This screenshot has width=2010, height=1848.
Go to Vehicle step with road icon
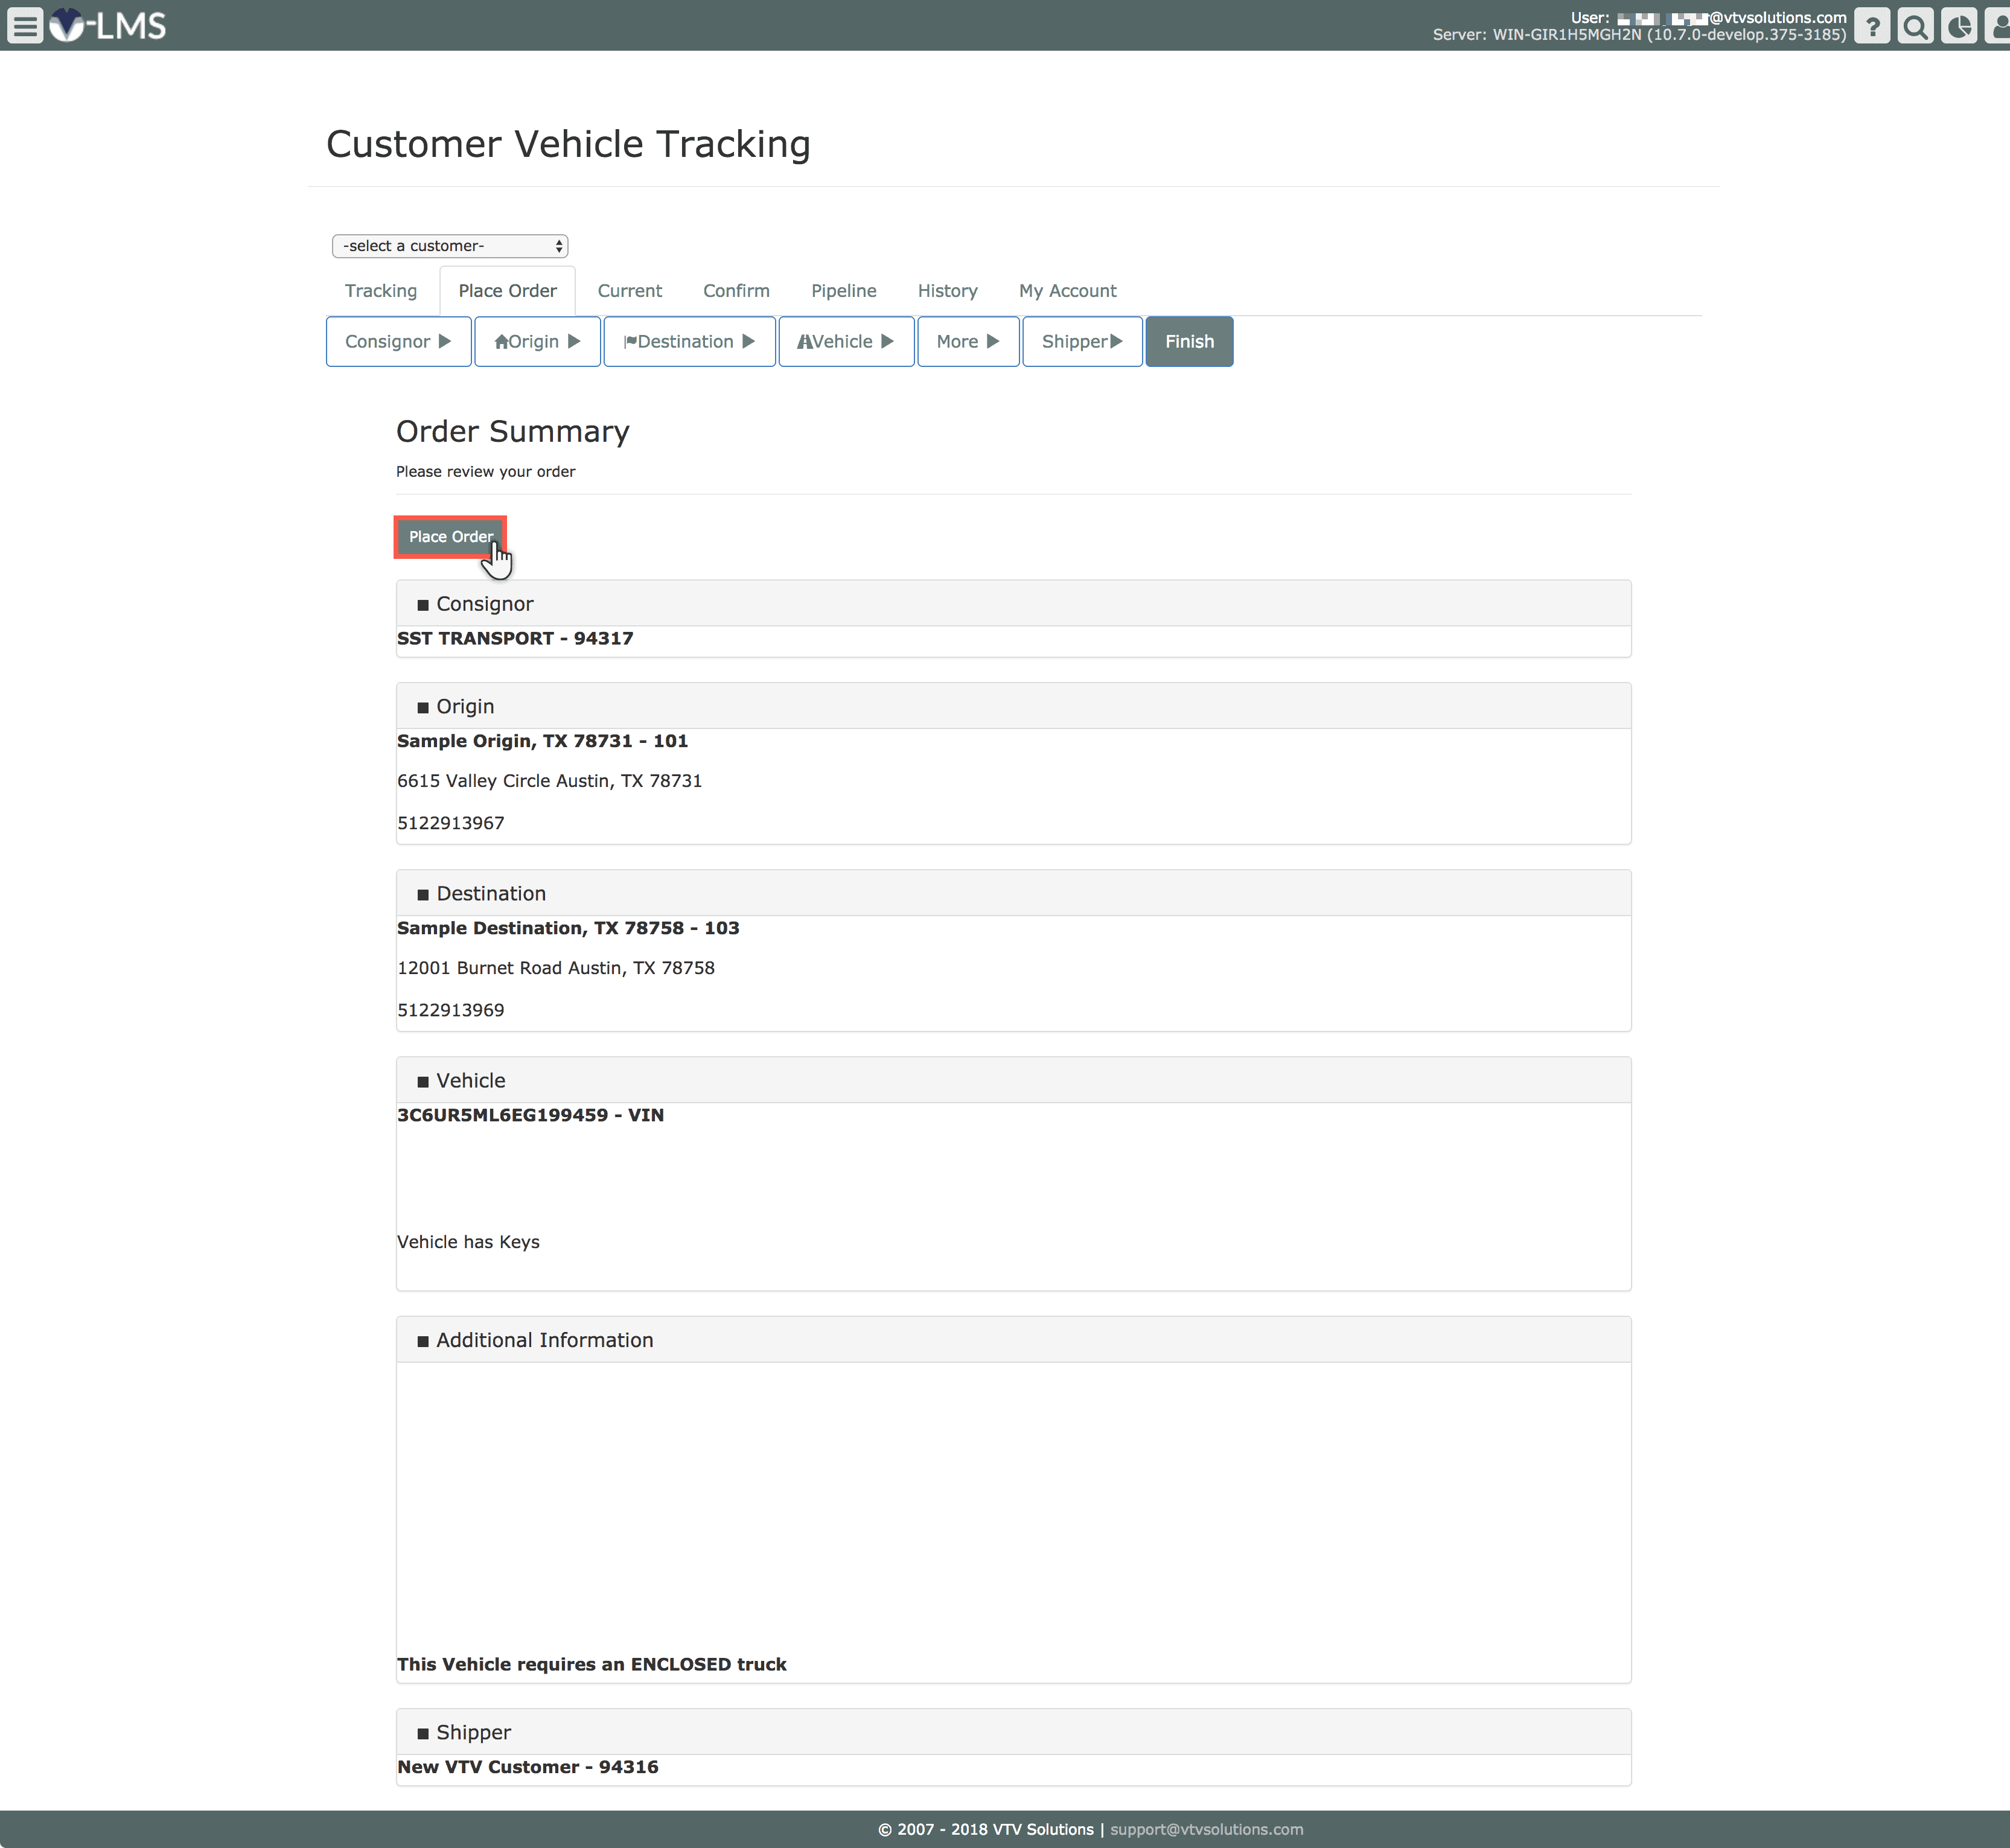click(846, 342)
